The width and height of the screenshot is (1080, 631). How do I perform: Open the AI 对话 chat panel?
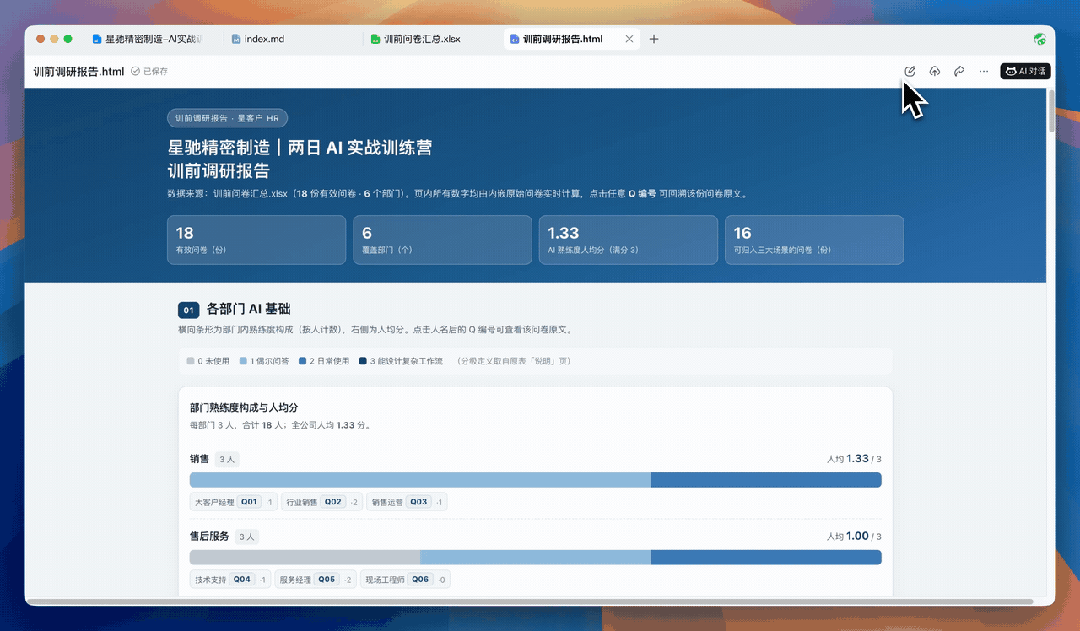[1025, 71]
